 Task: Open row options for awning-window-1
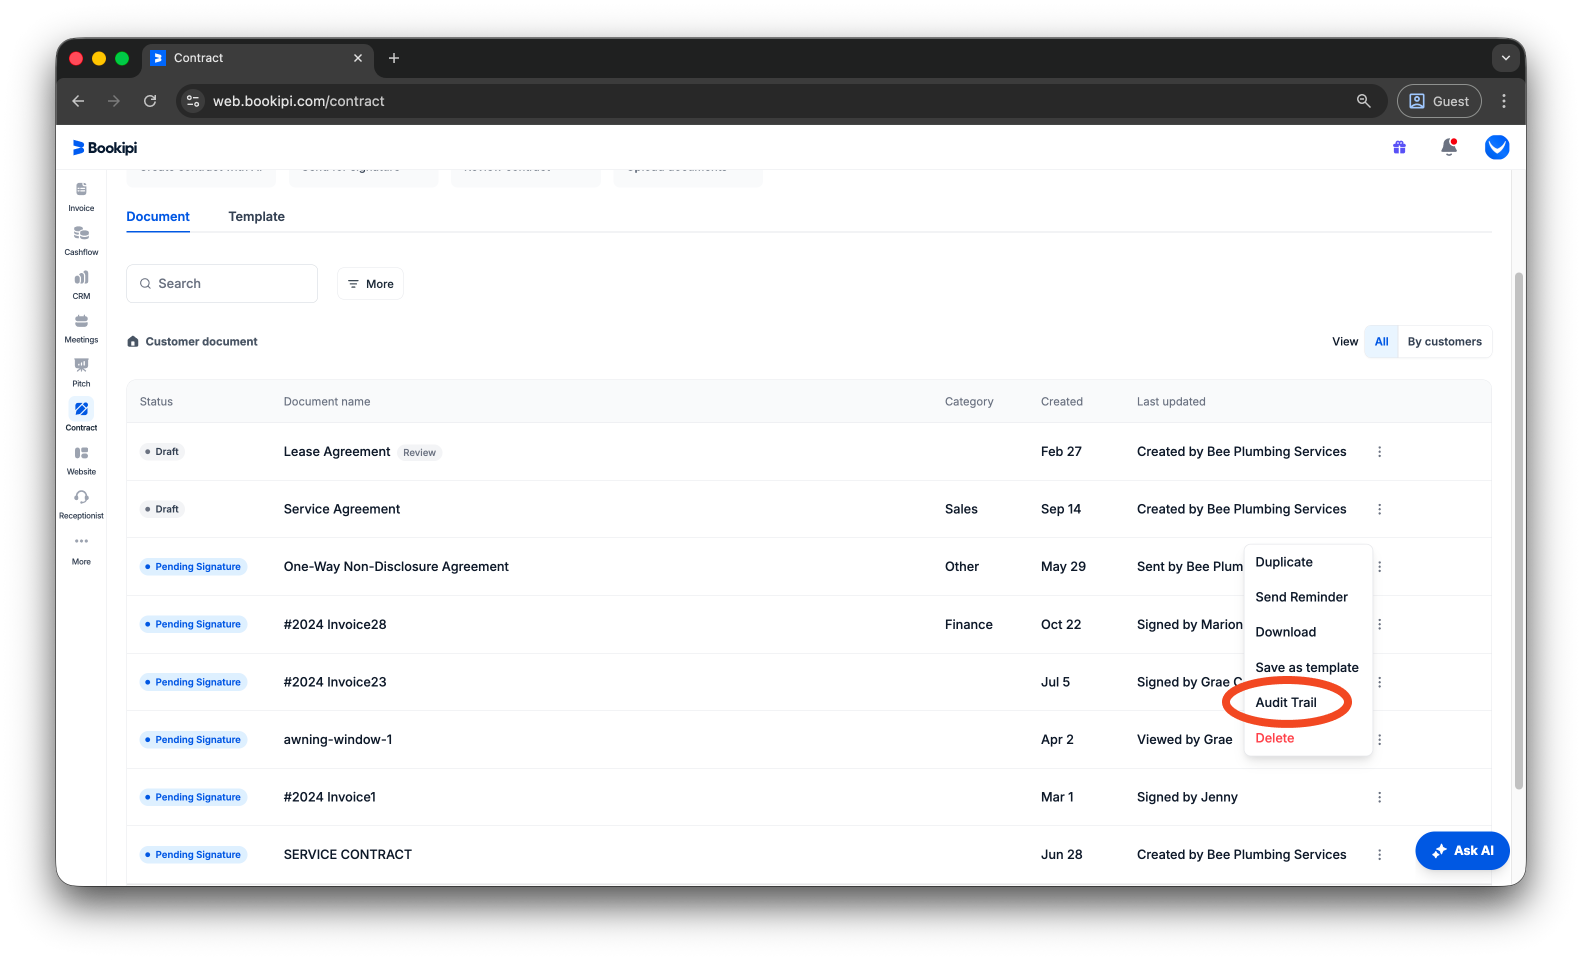1379,740
